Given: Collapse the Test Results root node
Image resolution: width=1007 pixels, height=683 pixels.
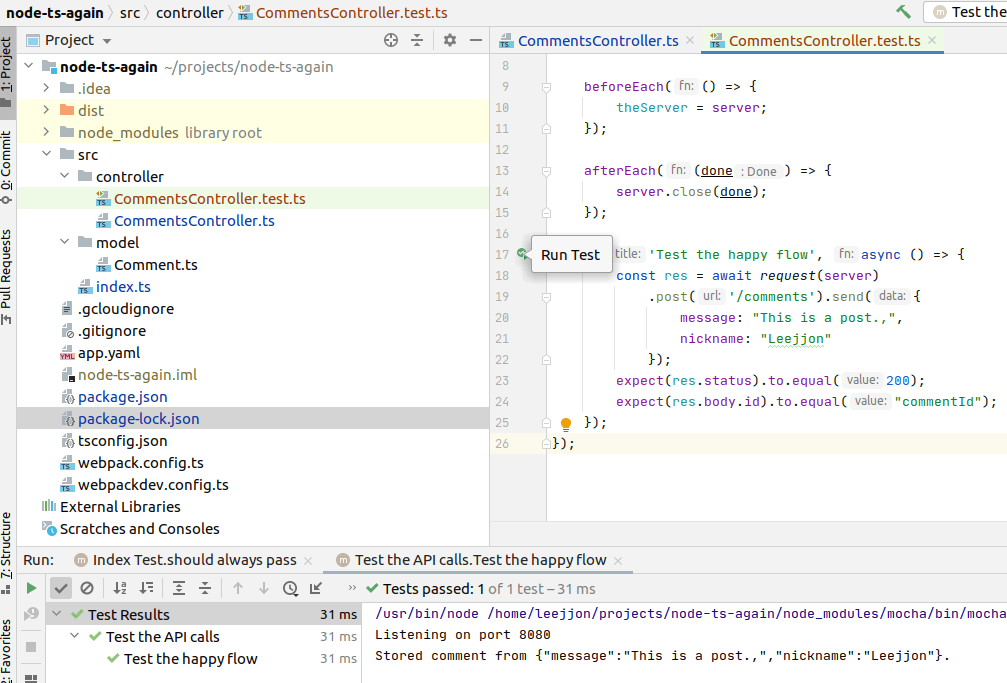Looking at the screenshot, I should tap(57, 614).
